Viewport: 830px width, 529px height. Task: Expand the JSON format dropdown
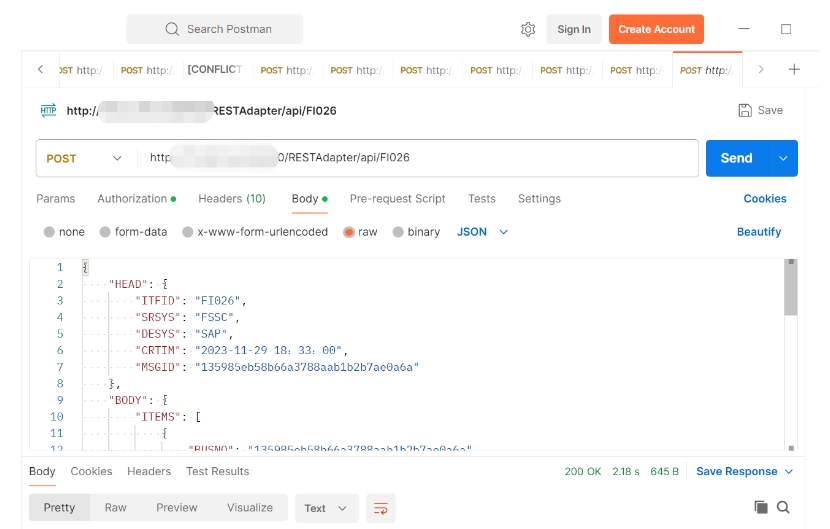point(483,232)
